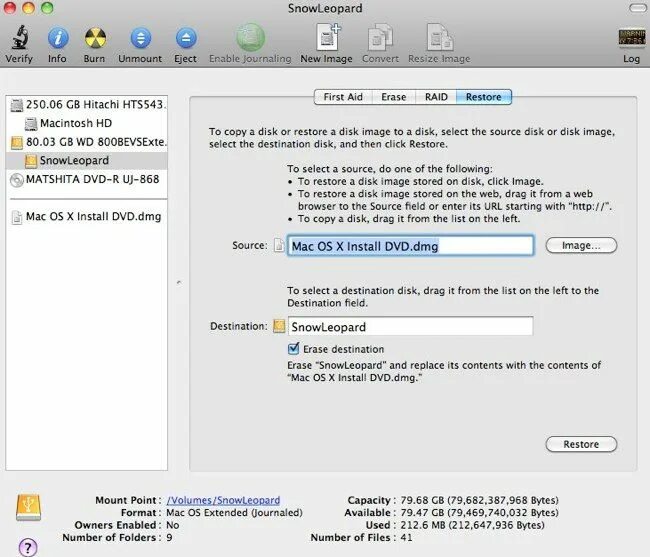The image size is (650, 557).
Task: Uncheck Erase destination checkbox
Action: [293, 349]
